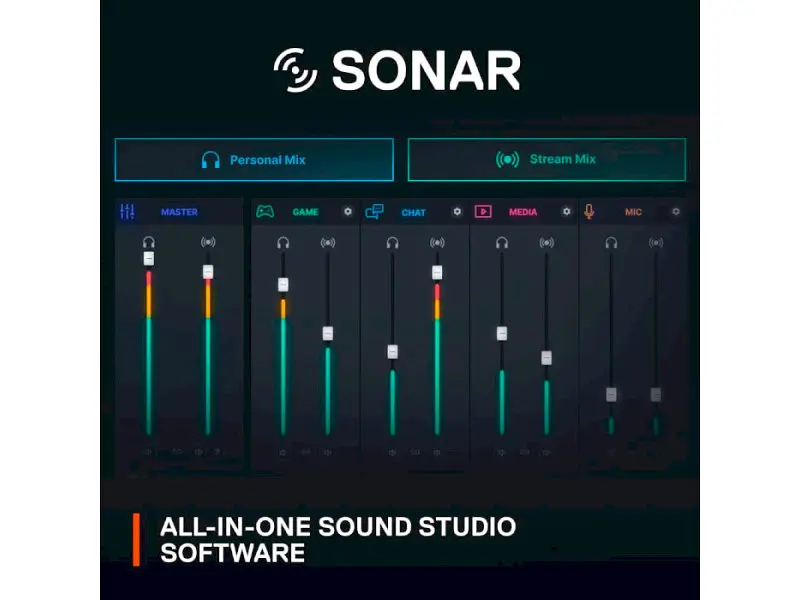Click the Media play icon

pyautogui.click(x=483, y=211)
